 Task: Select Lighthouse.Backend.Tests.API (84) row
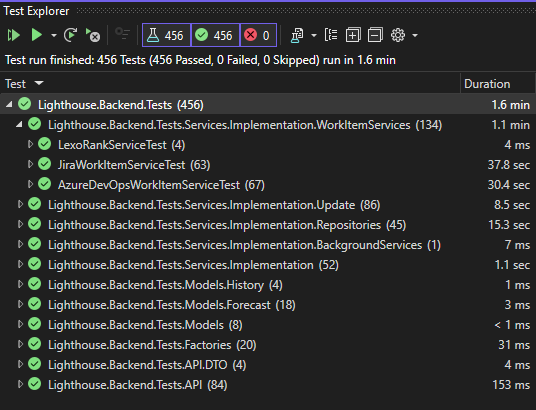[268, 385]
